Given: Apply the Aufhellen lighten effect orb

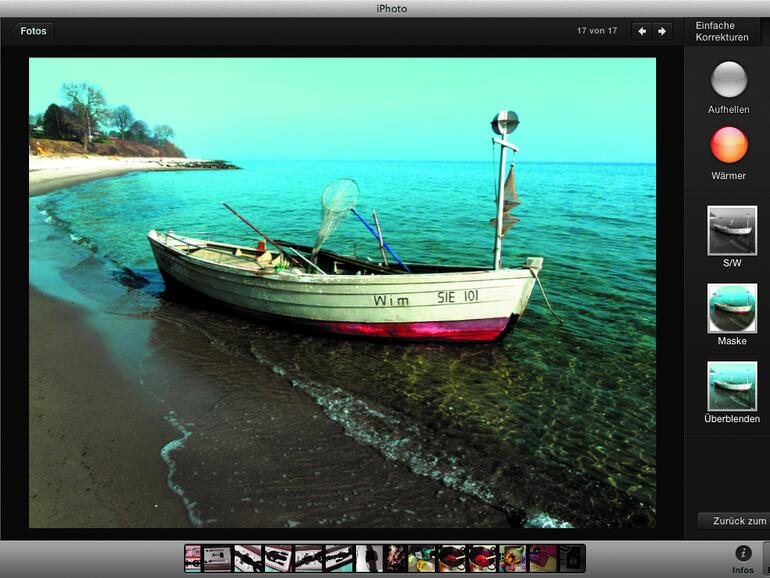Looking at the screenshot, I should (729, 80).
